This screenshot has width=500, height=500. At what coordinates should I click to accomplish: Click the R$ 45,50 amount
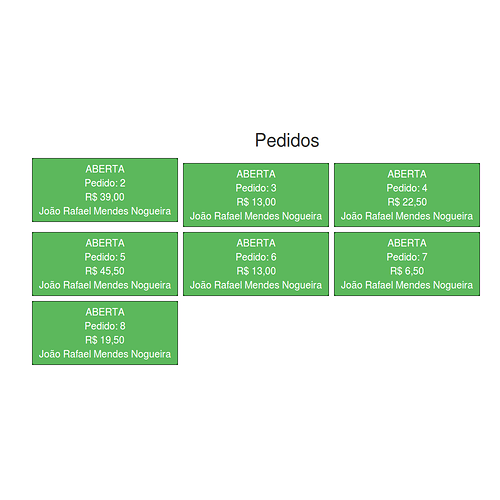tap(105, 271)
